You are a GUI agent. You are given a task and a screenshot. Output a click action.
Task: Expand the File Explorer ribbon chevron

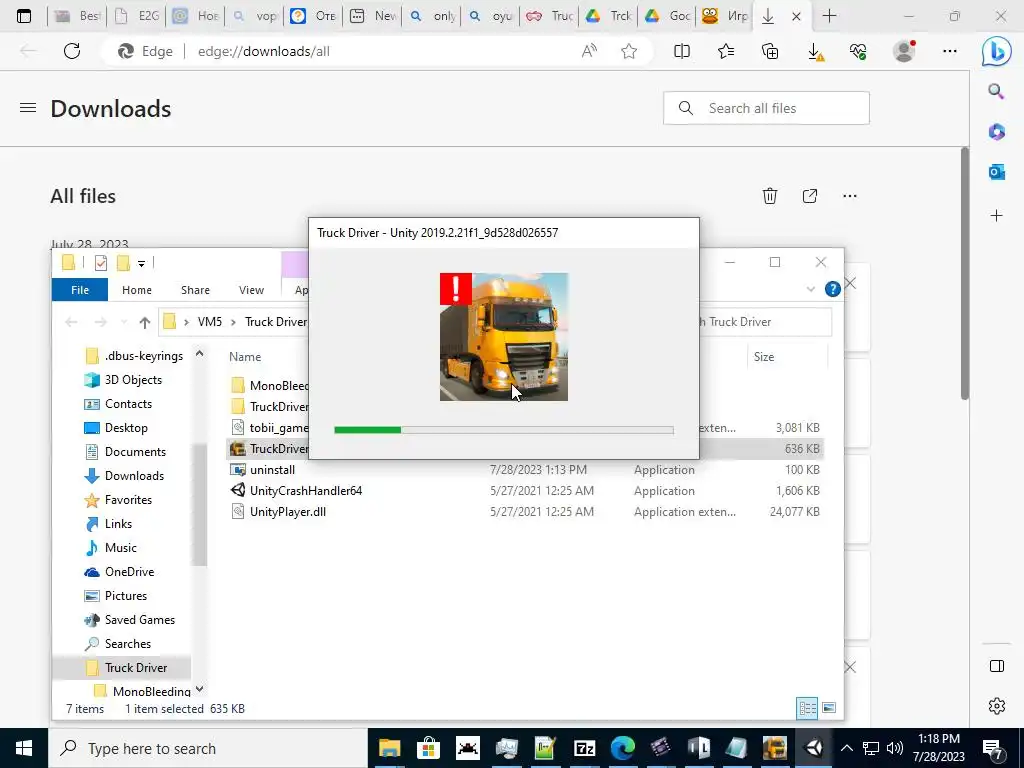pyautogui.click(x=810, y=289)
